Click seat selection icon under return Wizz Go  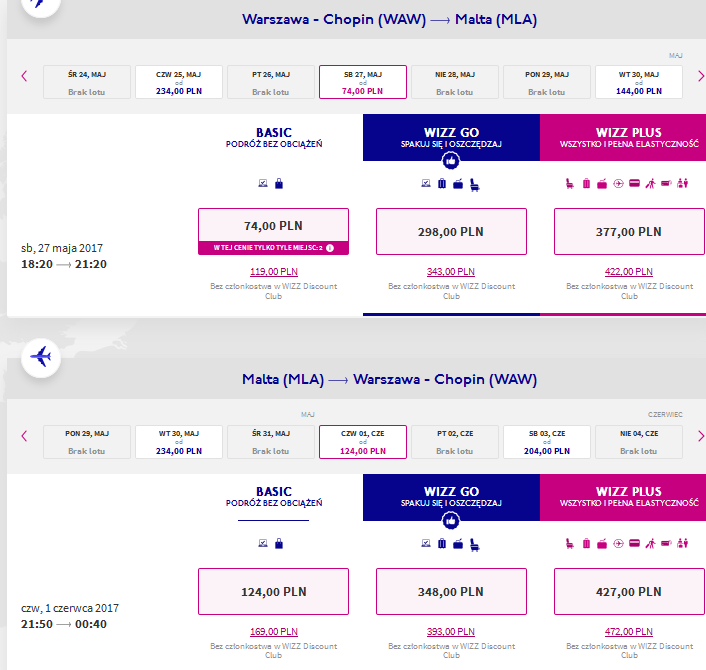pos(475,545)
